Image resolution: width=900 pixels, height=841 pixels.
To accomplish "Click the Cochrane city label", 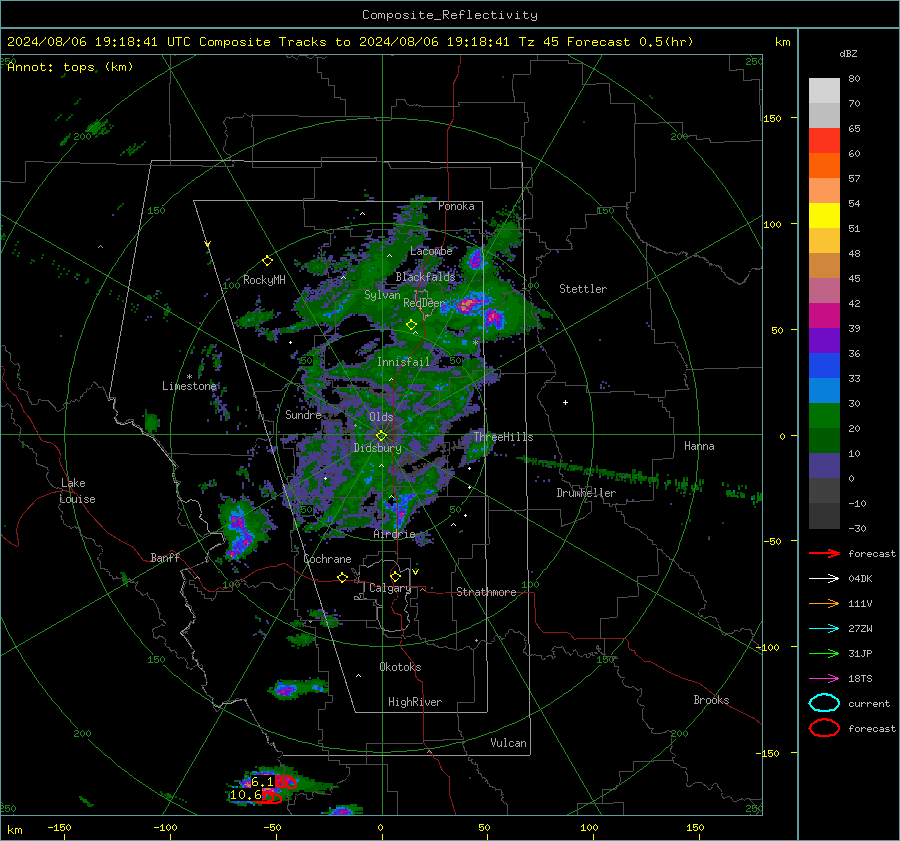I will coord(327,559).
